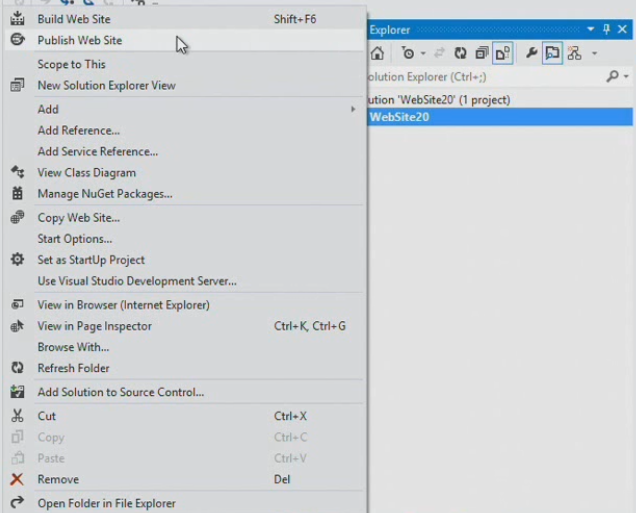Viewport: 636px width, 513px height.
Task: Choose Copy Web Site...
Action: click(x=184, y=218)
